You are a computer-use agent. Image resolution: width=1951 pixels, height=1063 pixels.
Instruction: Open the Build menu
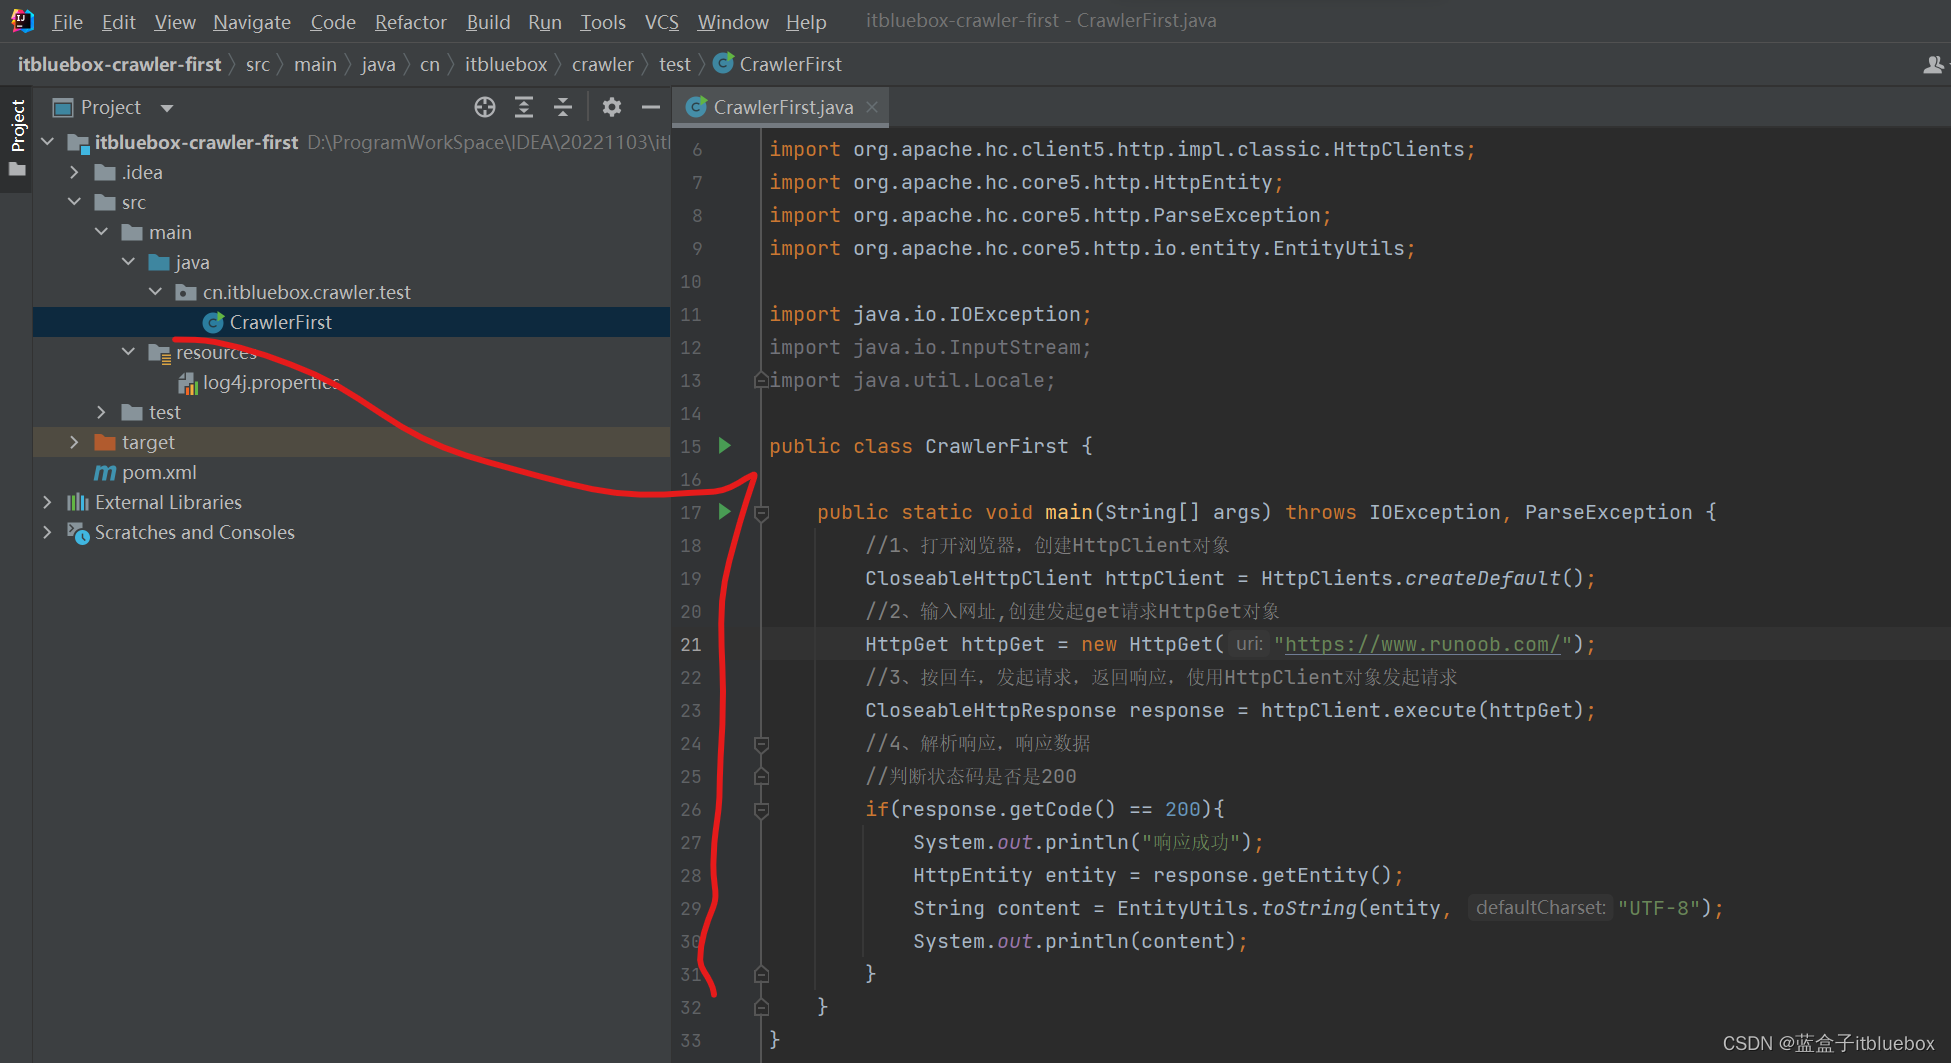pyautogui.click(x=488, y=22)
